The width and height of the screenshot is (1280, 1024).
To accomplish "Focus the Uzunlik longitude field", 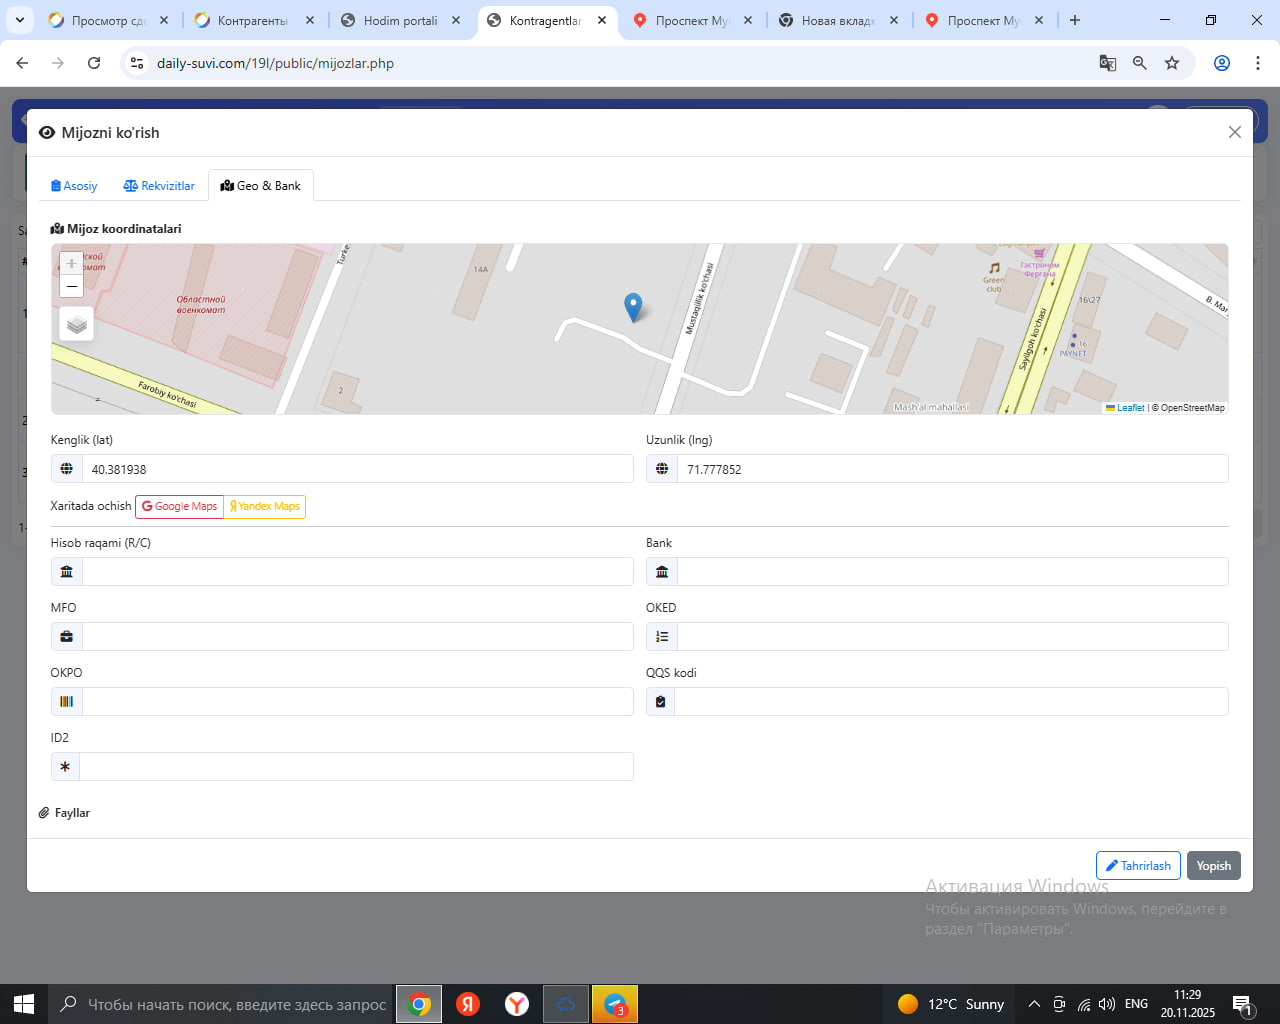I will [x=951, y=469].
